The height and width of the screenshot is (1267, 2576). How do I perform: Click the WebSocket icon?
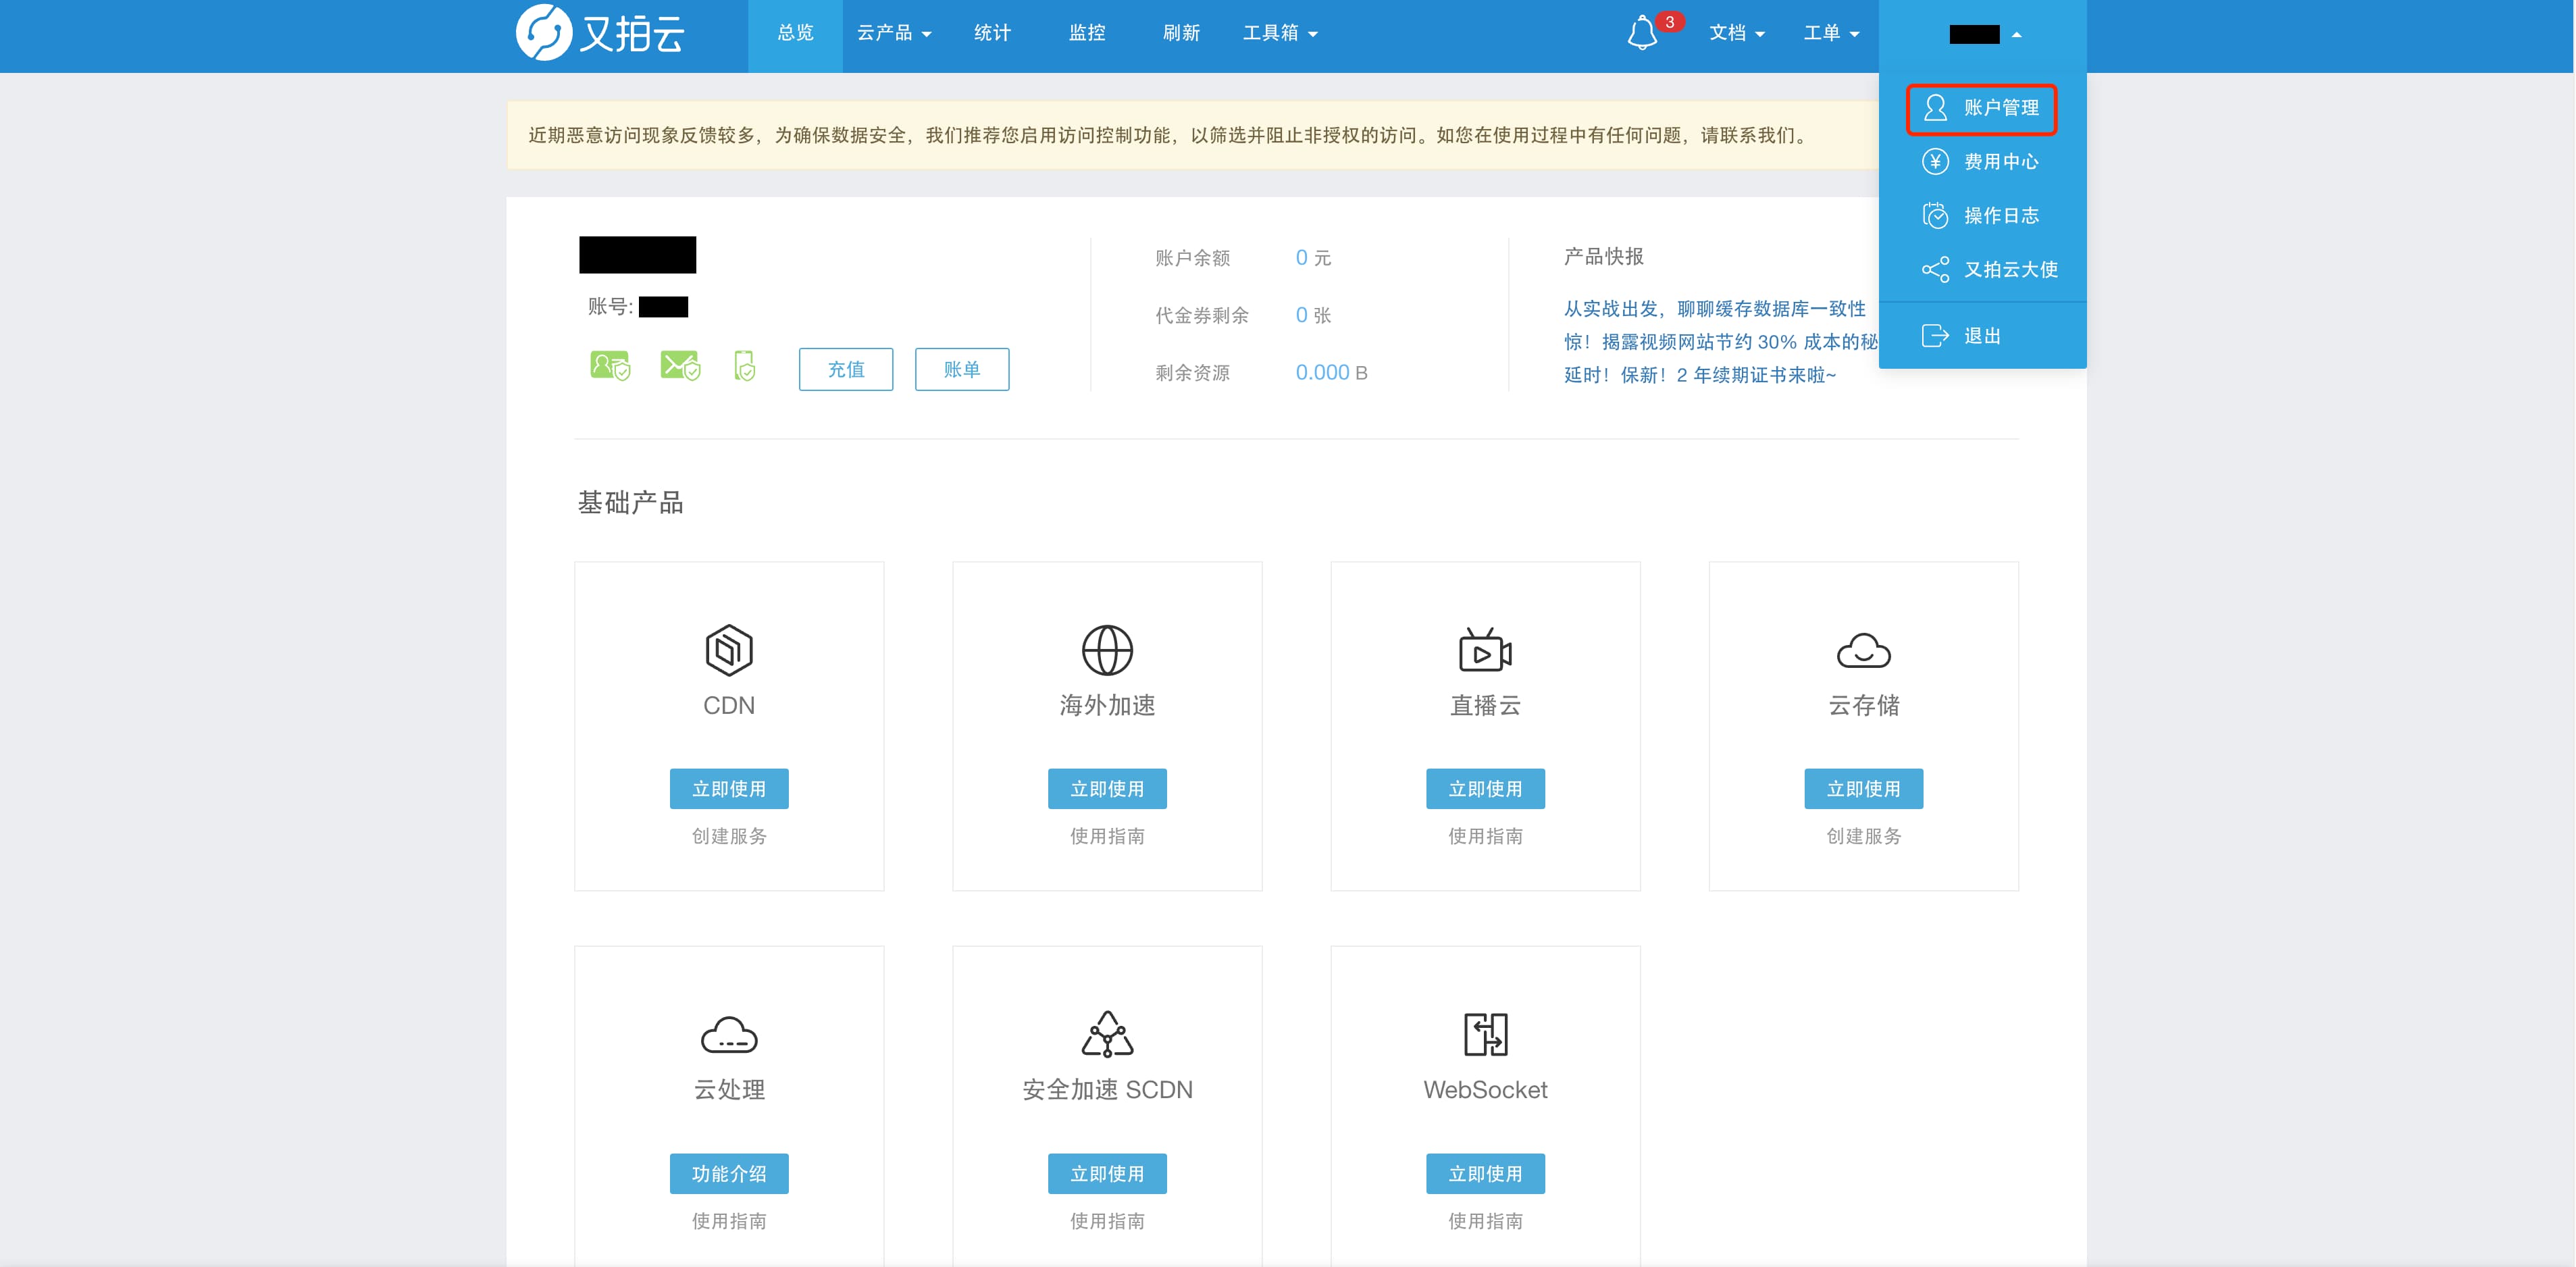click(1485, 1034)
